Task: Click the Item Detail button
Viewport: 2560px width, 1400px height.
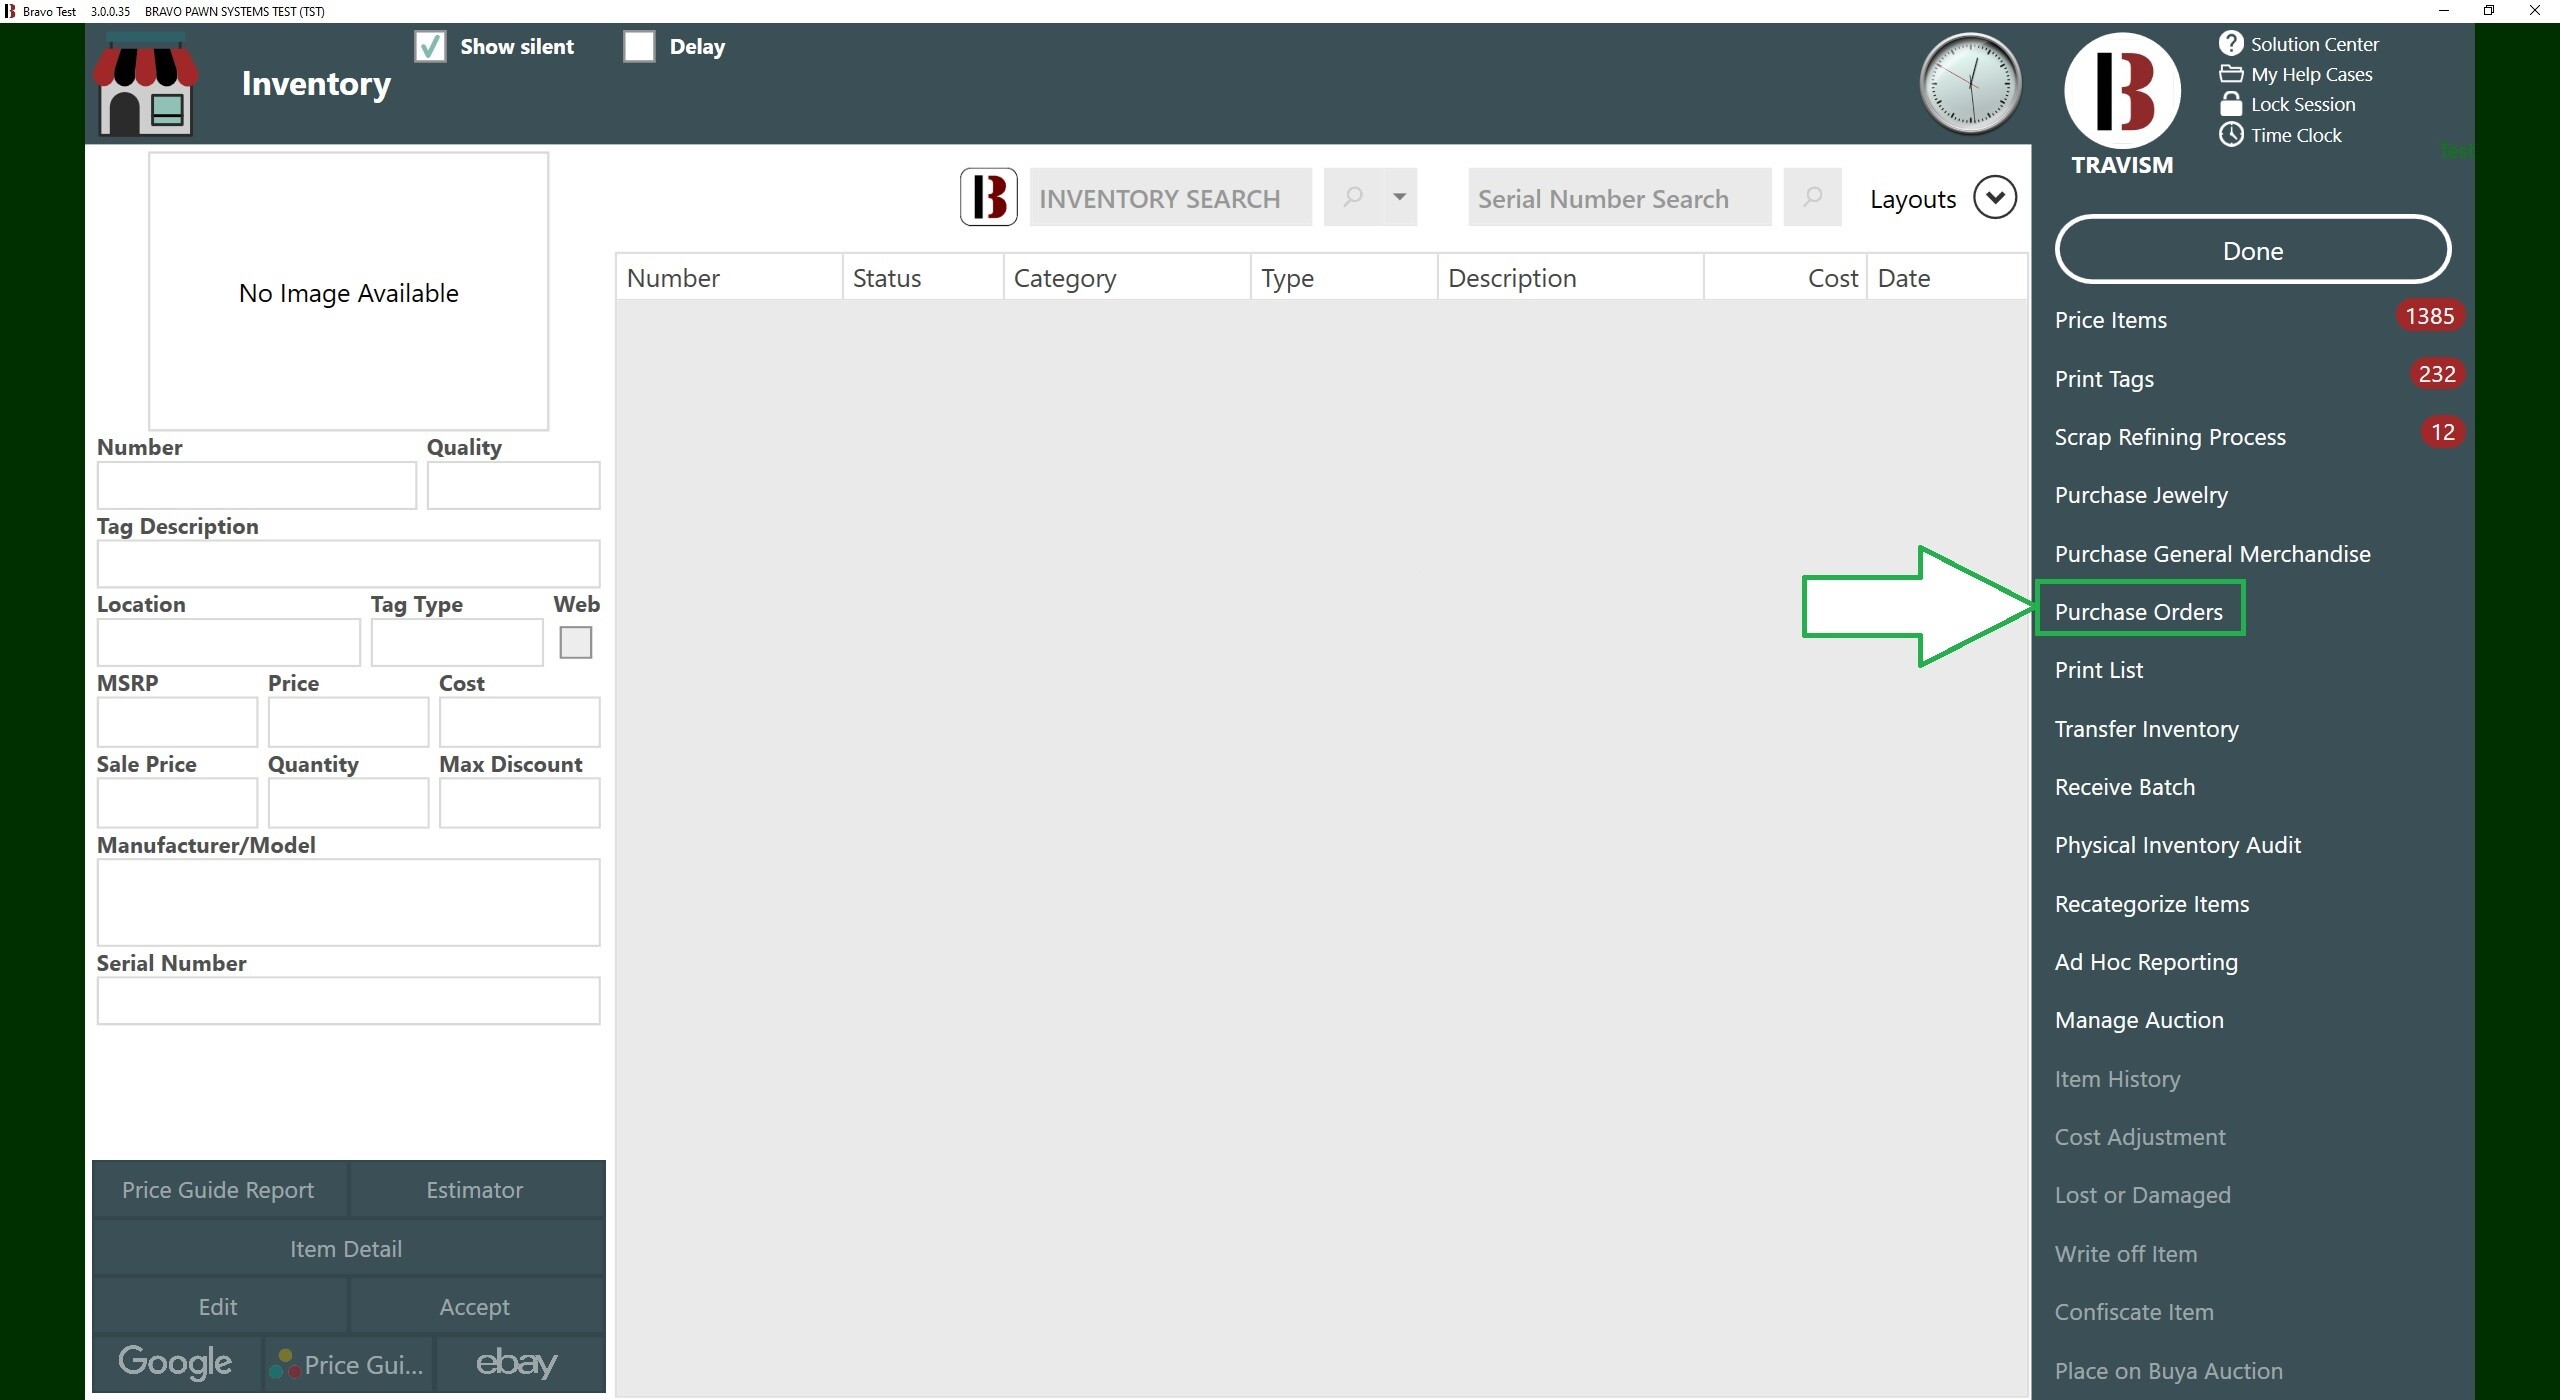Action: coord(348,1249)
